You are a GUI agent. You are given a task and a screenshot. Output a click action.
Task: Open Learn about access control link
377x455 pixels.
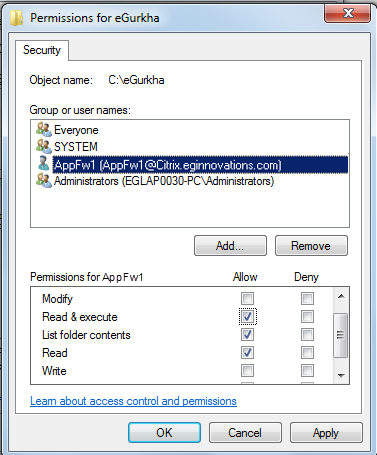click(x=133, y=401)
